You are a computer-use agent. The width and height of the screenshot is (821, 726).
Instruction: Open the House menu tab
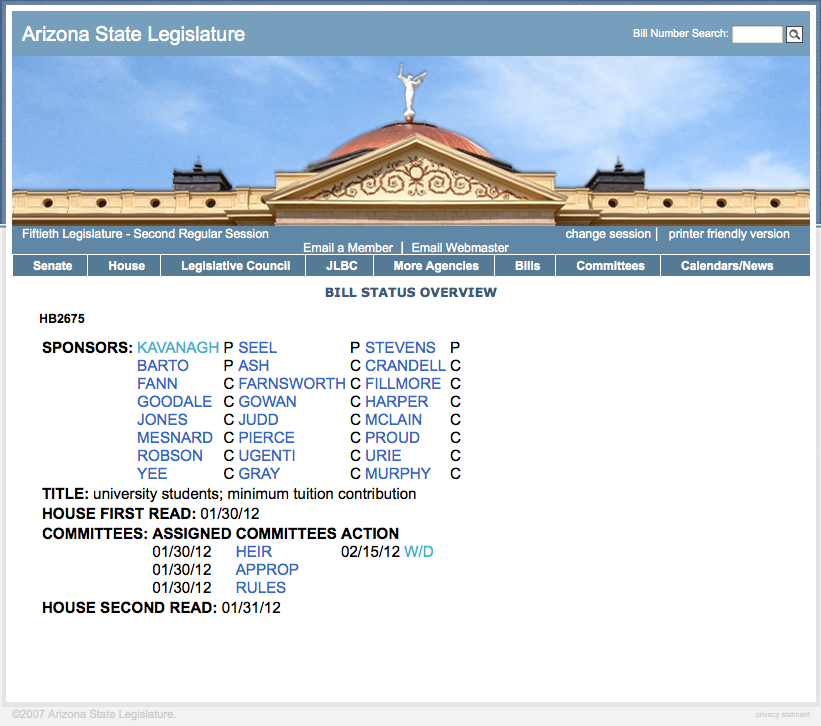click(127, 266)
